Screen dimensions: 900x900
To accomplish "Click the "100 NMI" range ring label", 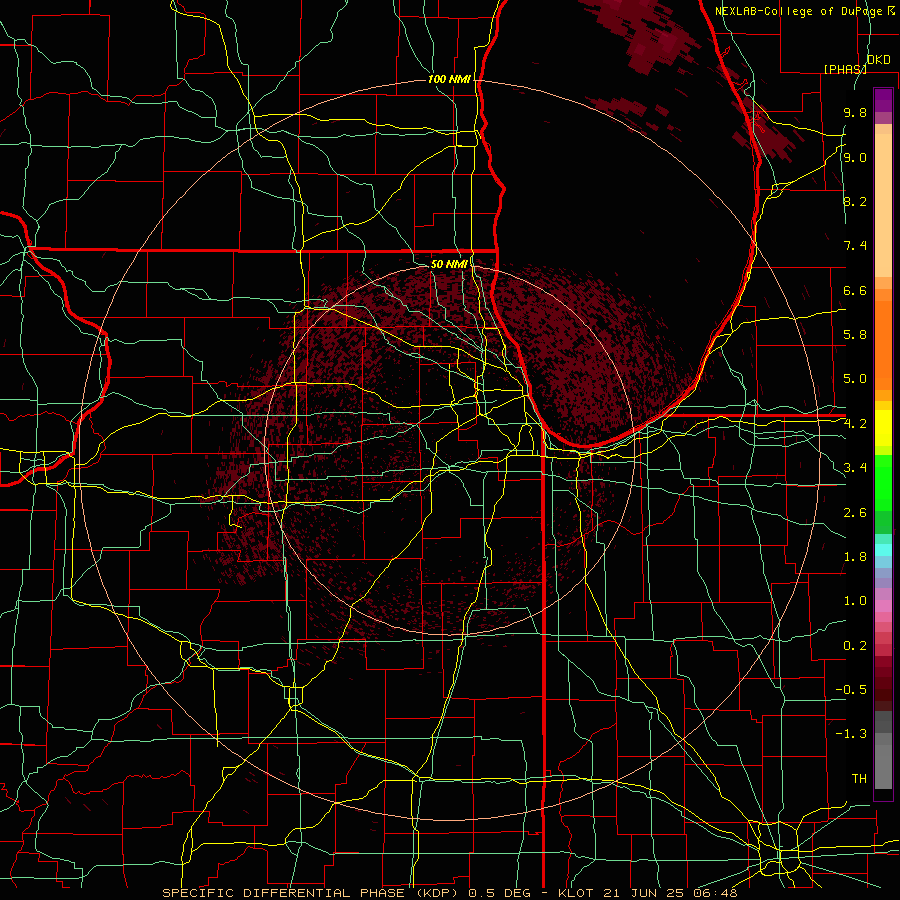I will pyautogui.click(x=449, y=79).
